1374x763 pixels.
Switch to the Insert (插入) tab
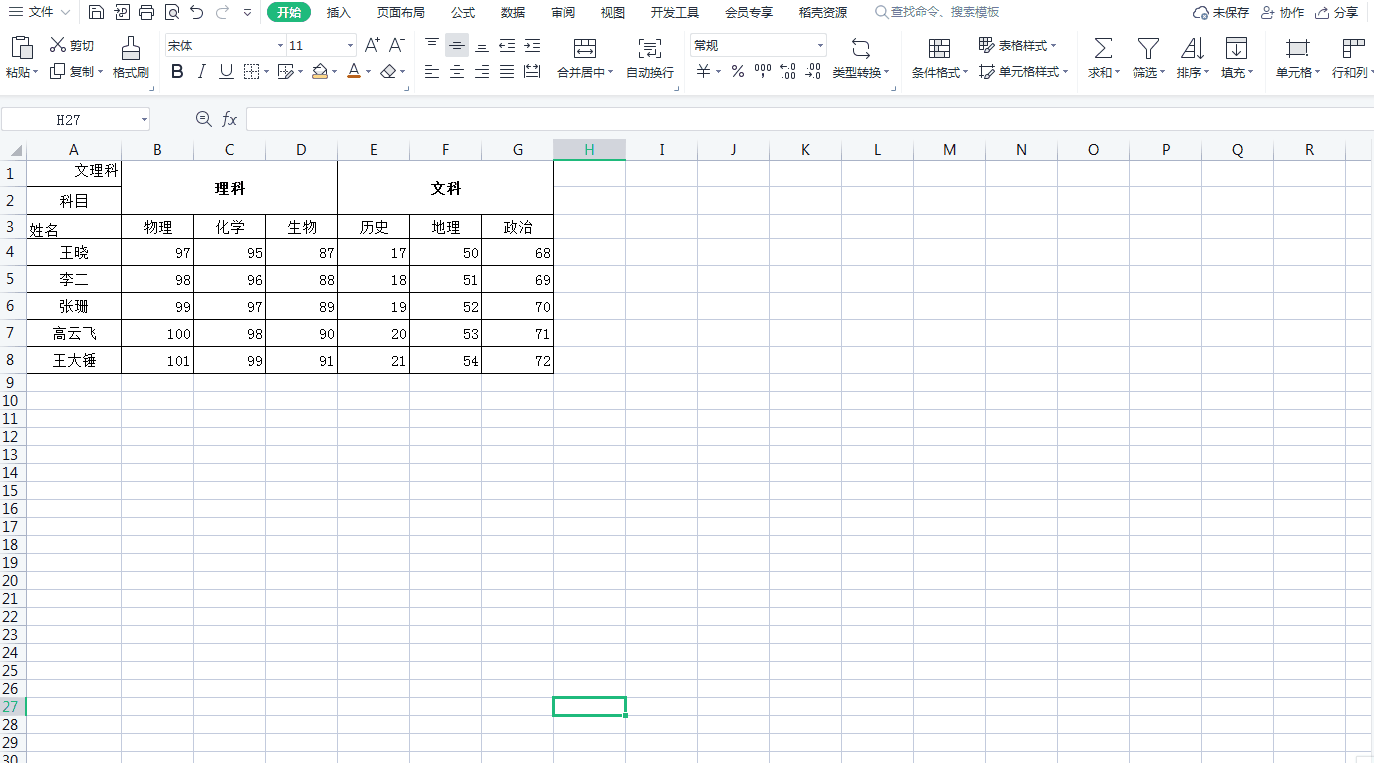(x=339, y=12)
